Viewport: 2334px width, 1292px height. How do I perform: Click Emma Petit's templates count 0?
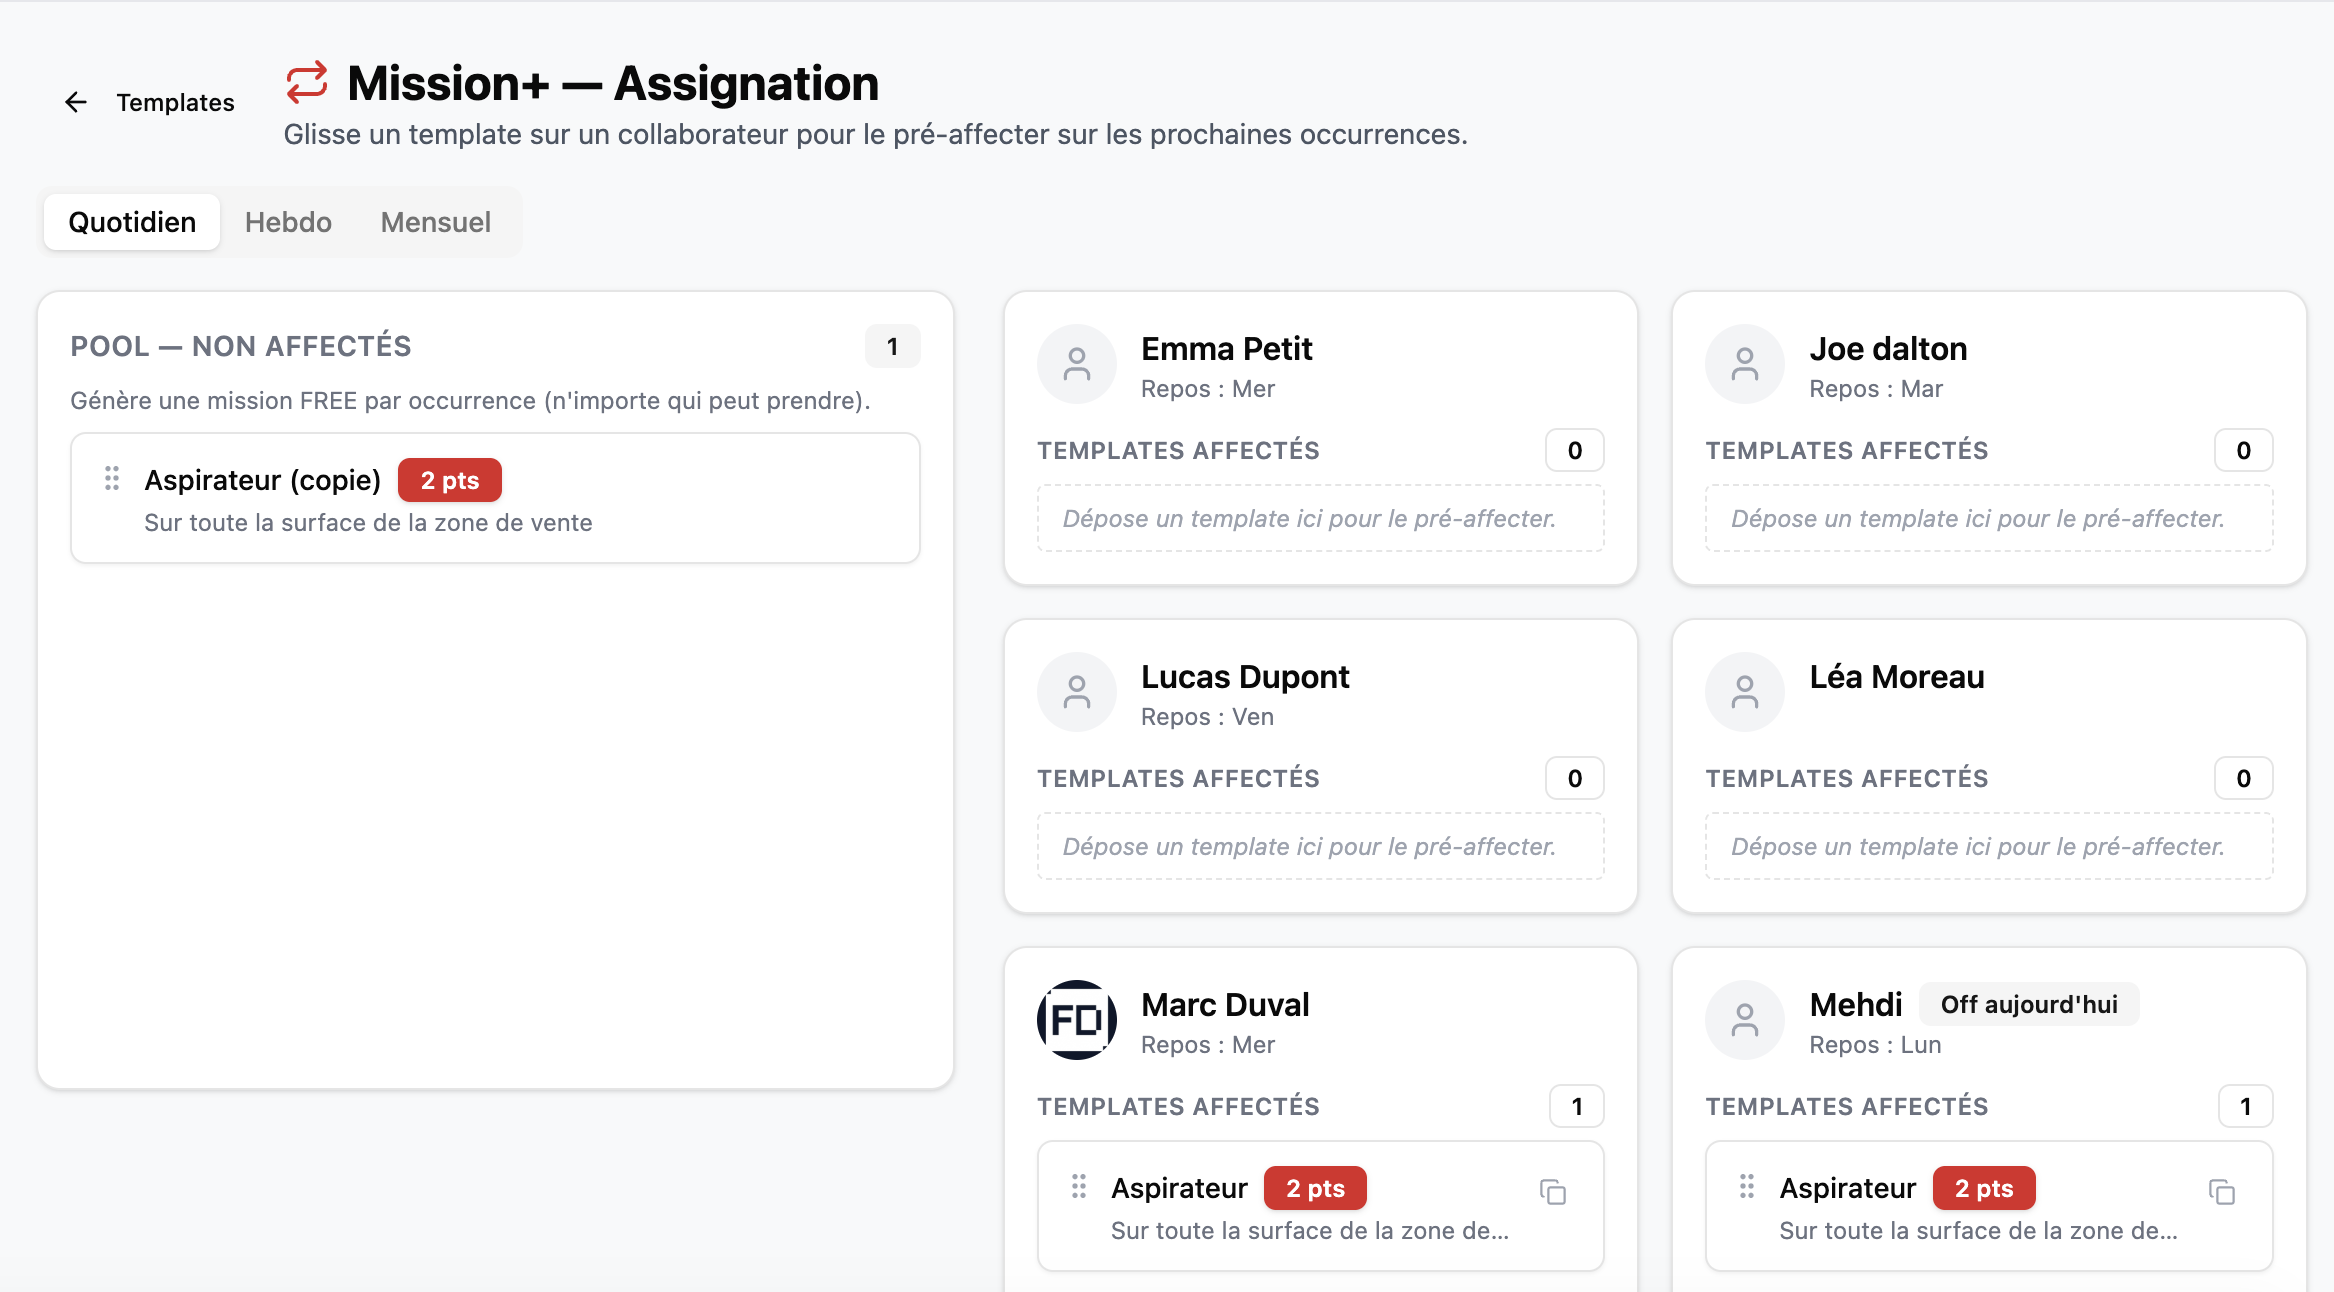[1575, 451]
